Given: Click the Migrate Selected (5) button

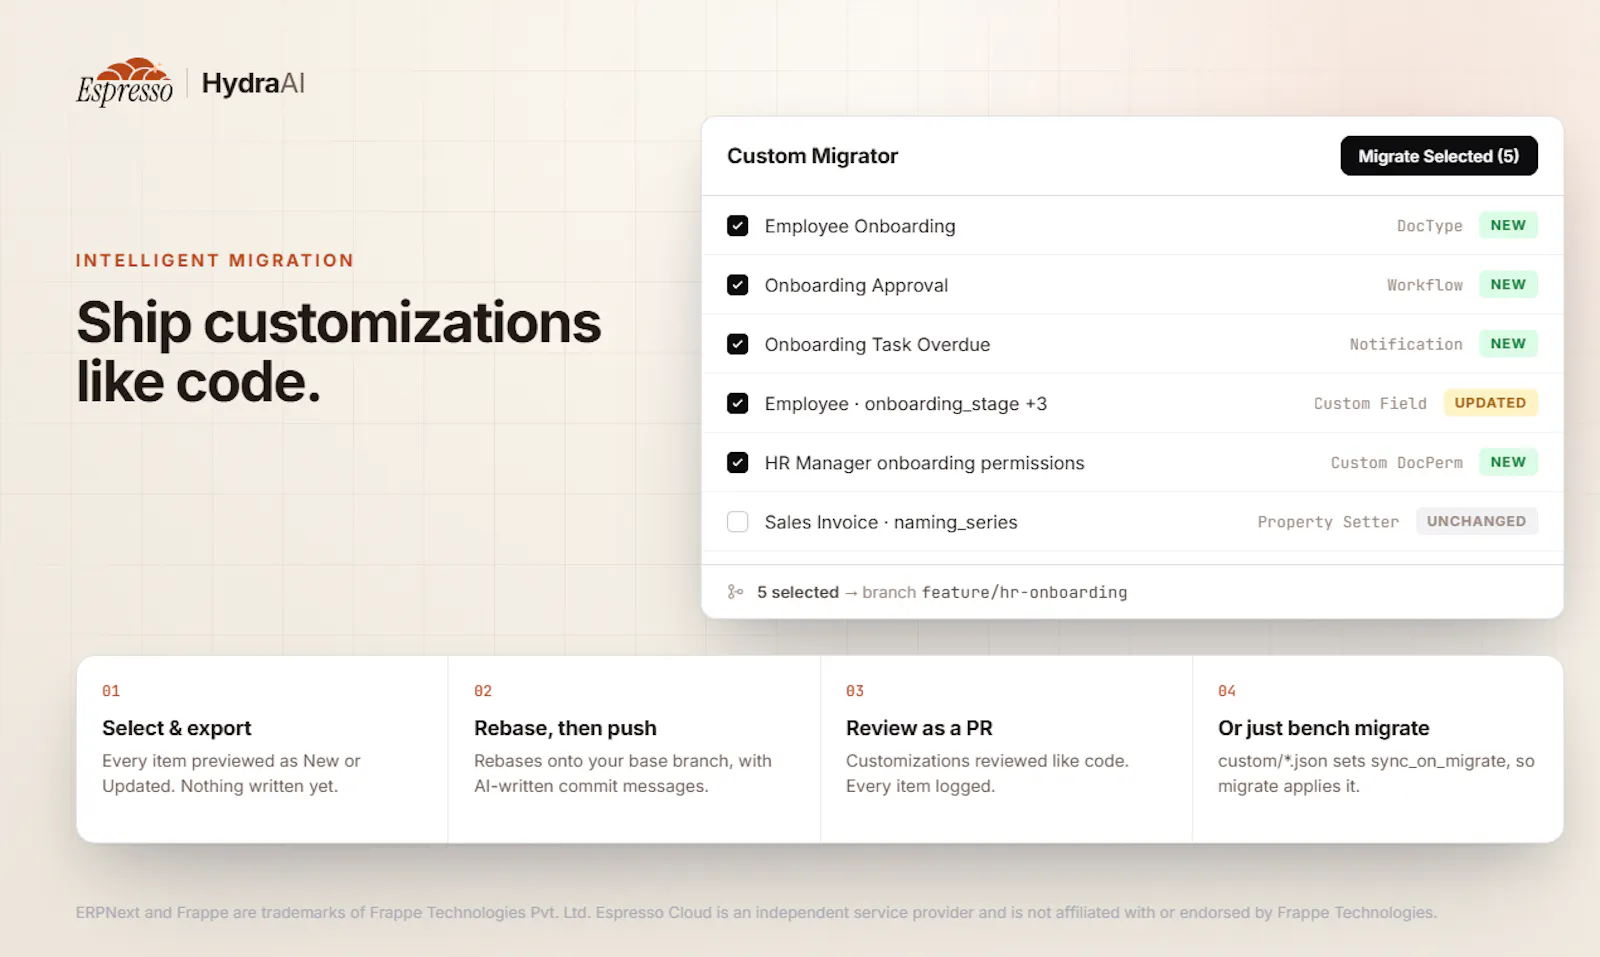Looking at the screenshot, I should pos(1439,156).
